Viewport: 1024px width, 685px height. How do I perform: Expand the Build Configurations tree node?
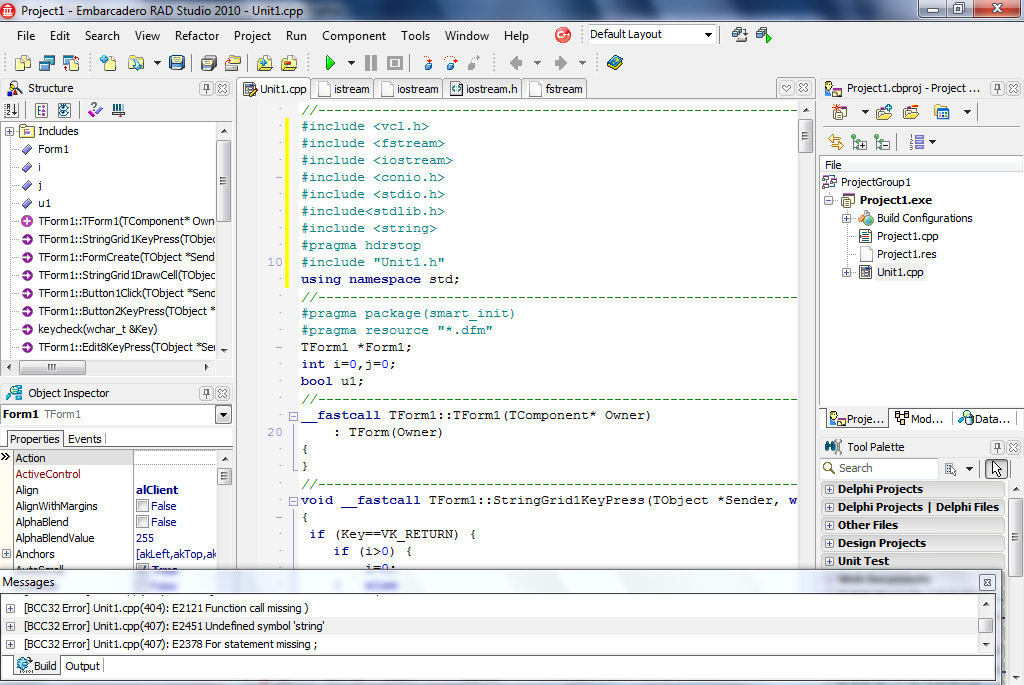(x=846, y=218)
